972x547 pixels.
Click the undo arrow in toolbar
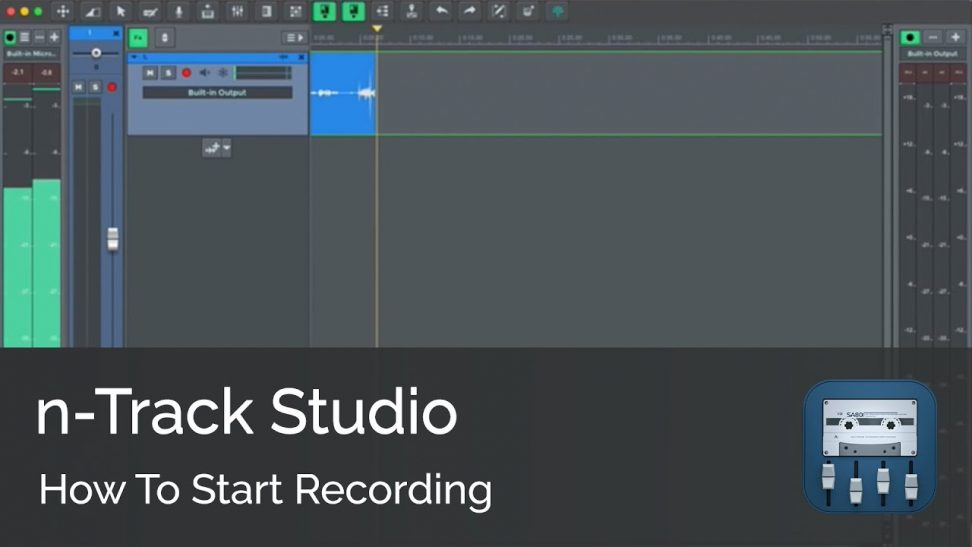tap(440, 11)
